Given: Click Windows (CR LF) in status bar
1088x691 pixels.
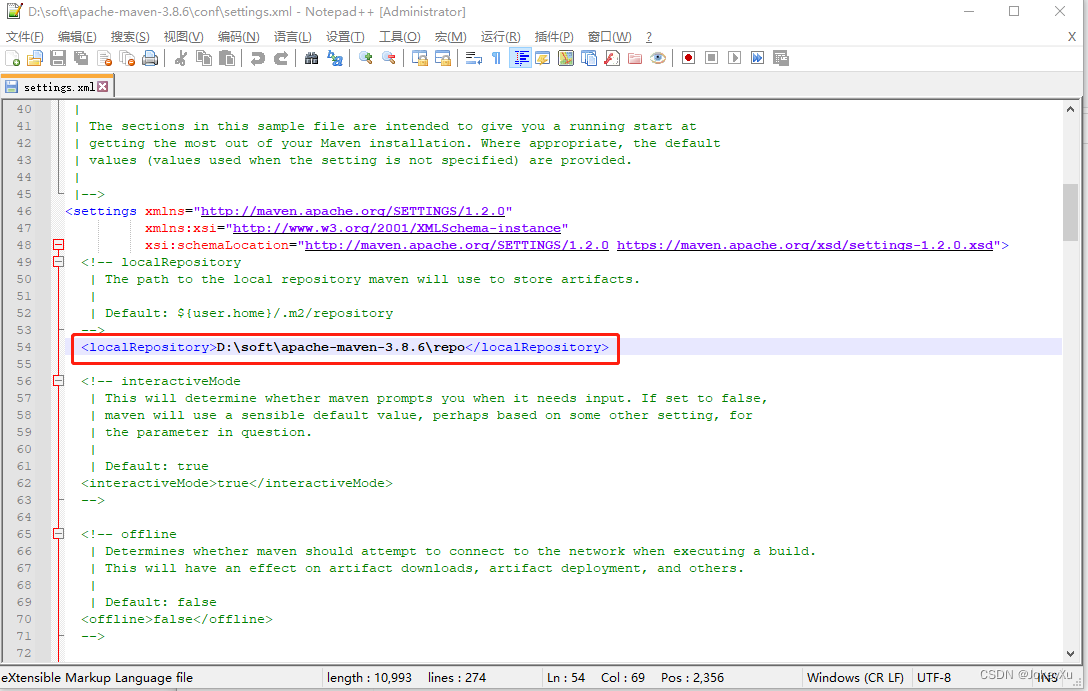Looking at the screenshot, I should (x=855, y=677).
